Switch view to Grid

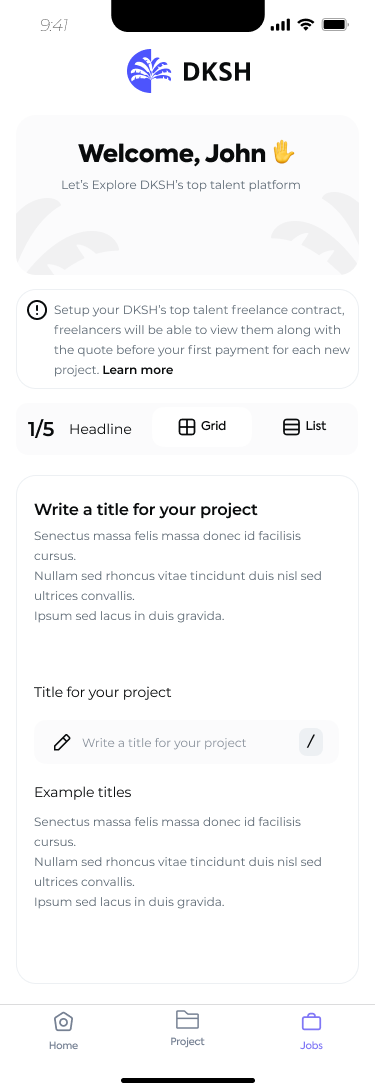click(x=202, y=427)
